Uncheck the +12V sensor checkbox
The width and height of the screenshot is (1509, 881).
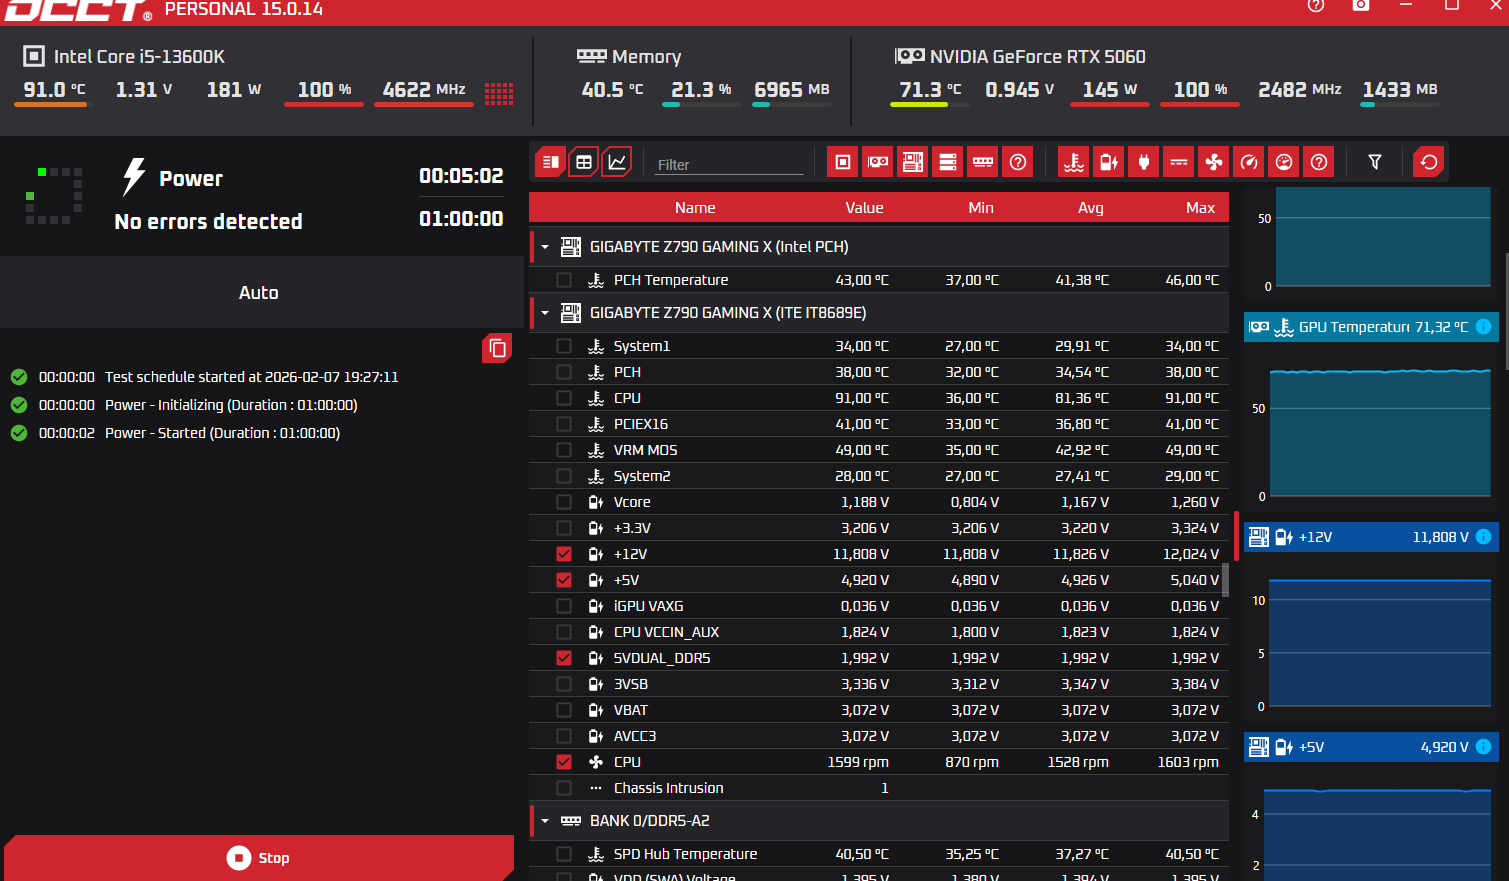(564, 554)
